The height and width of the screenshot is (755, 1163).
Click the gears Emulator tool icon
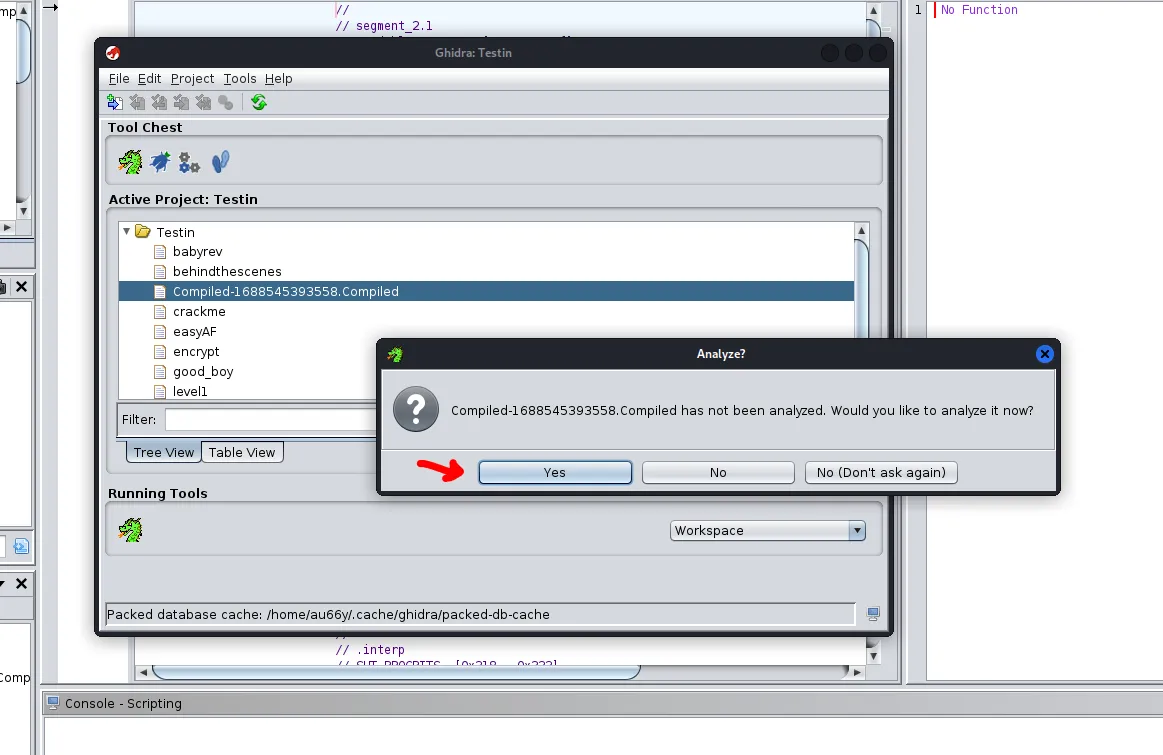click(189, 162)
